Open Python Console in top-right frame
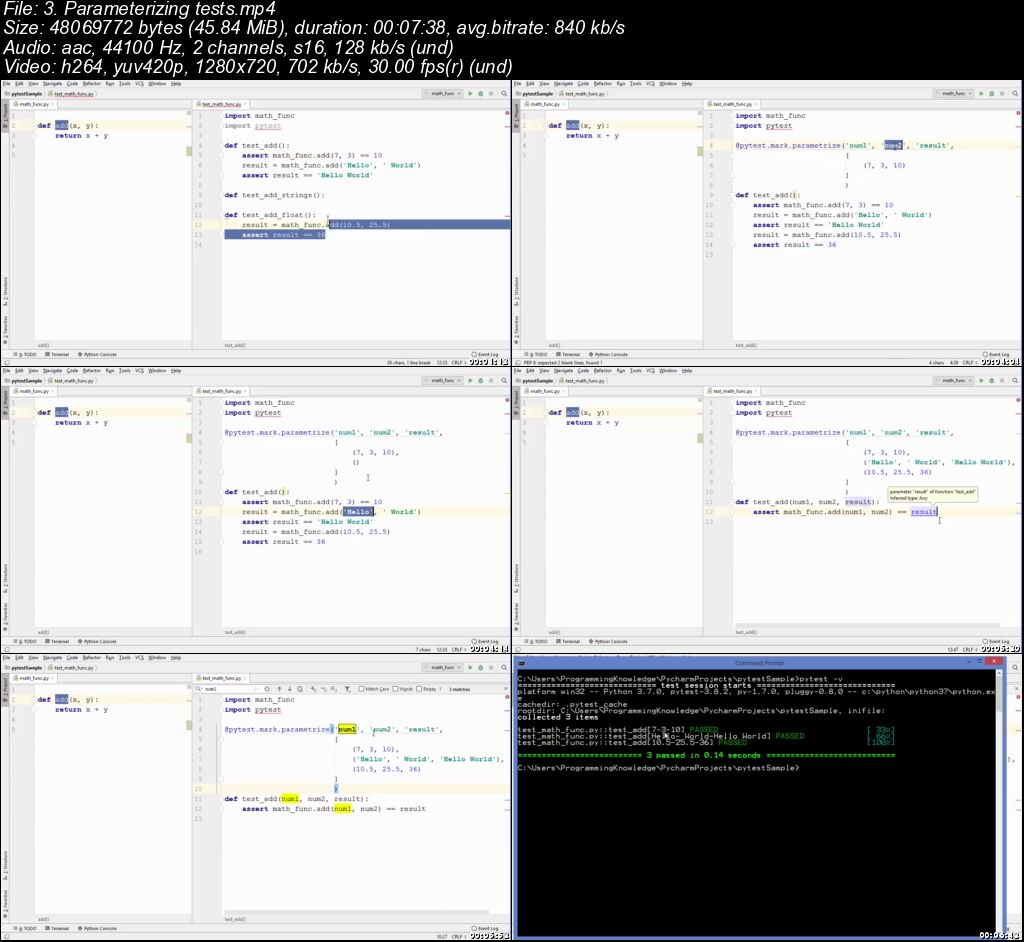Image resolution: width=1024 pixels, height=942 pixels. [608, 354]
